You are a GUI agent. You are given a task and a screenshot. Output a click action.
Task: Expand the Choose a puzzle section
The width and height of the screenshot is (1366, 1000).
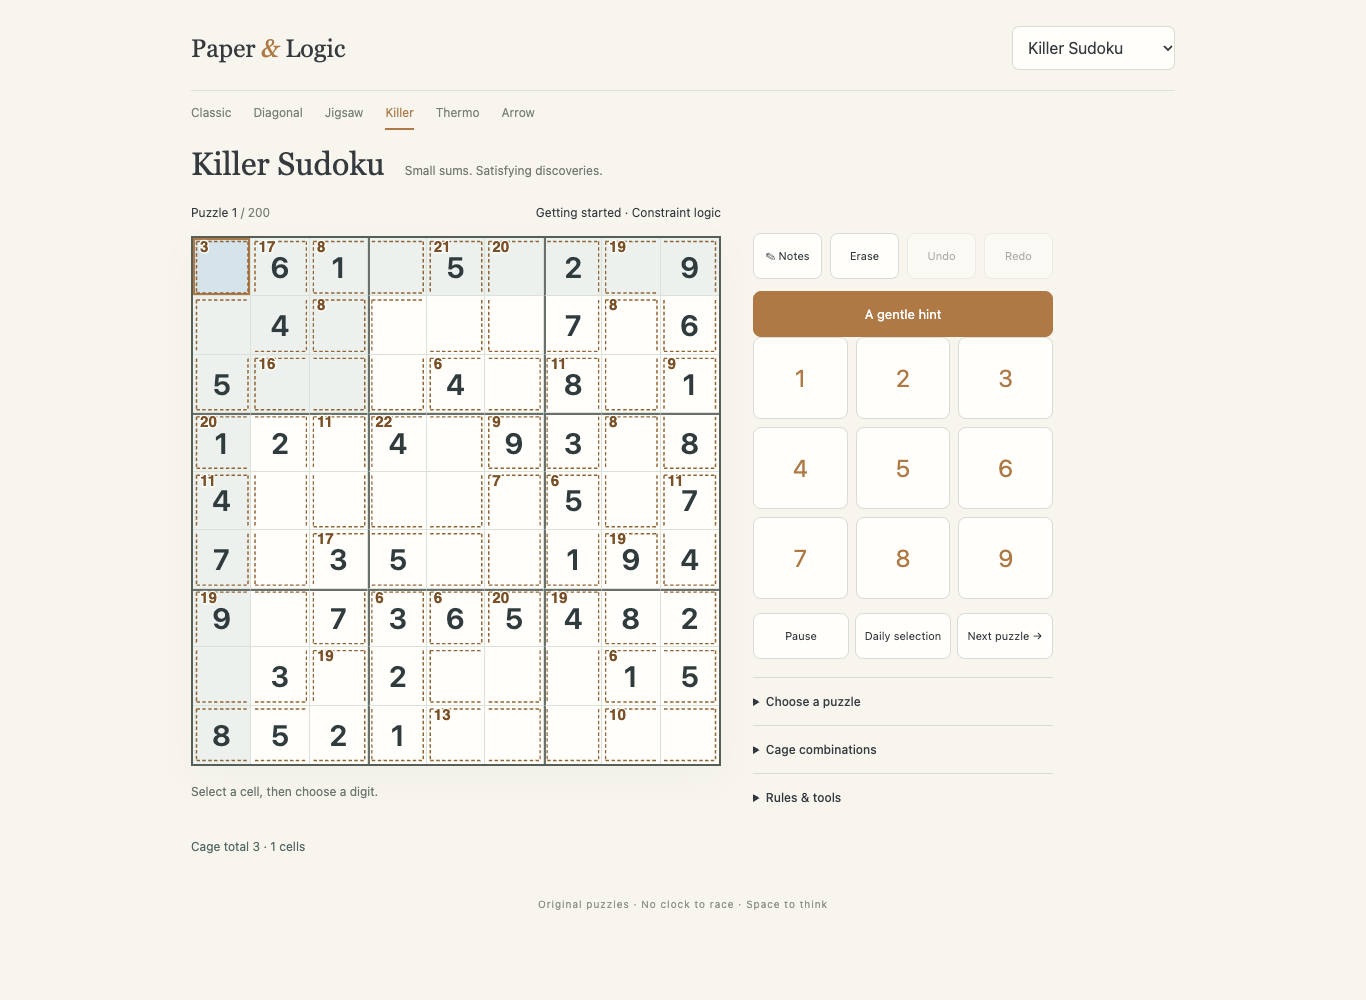903,702
